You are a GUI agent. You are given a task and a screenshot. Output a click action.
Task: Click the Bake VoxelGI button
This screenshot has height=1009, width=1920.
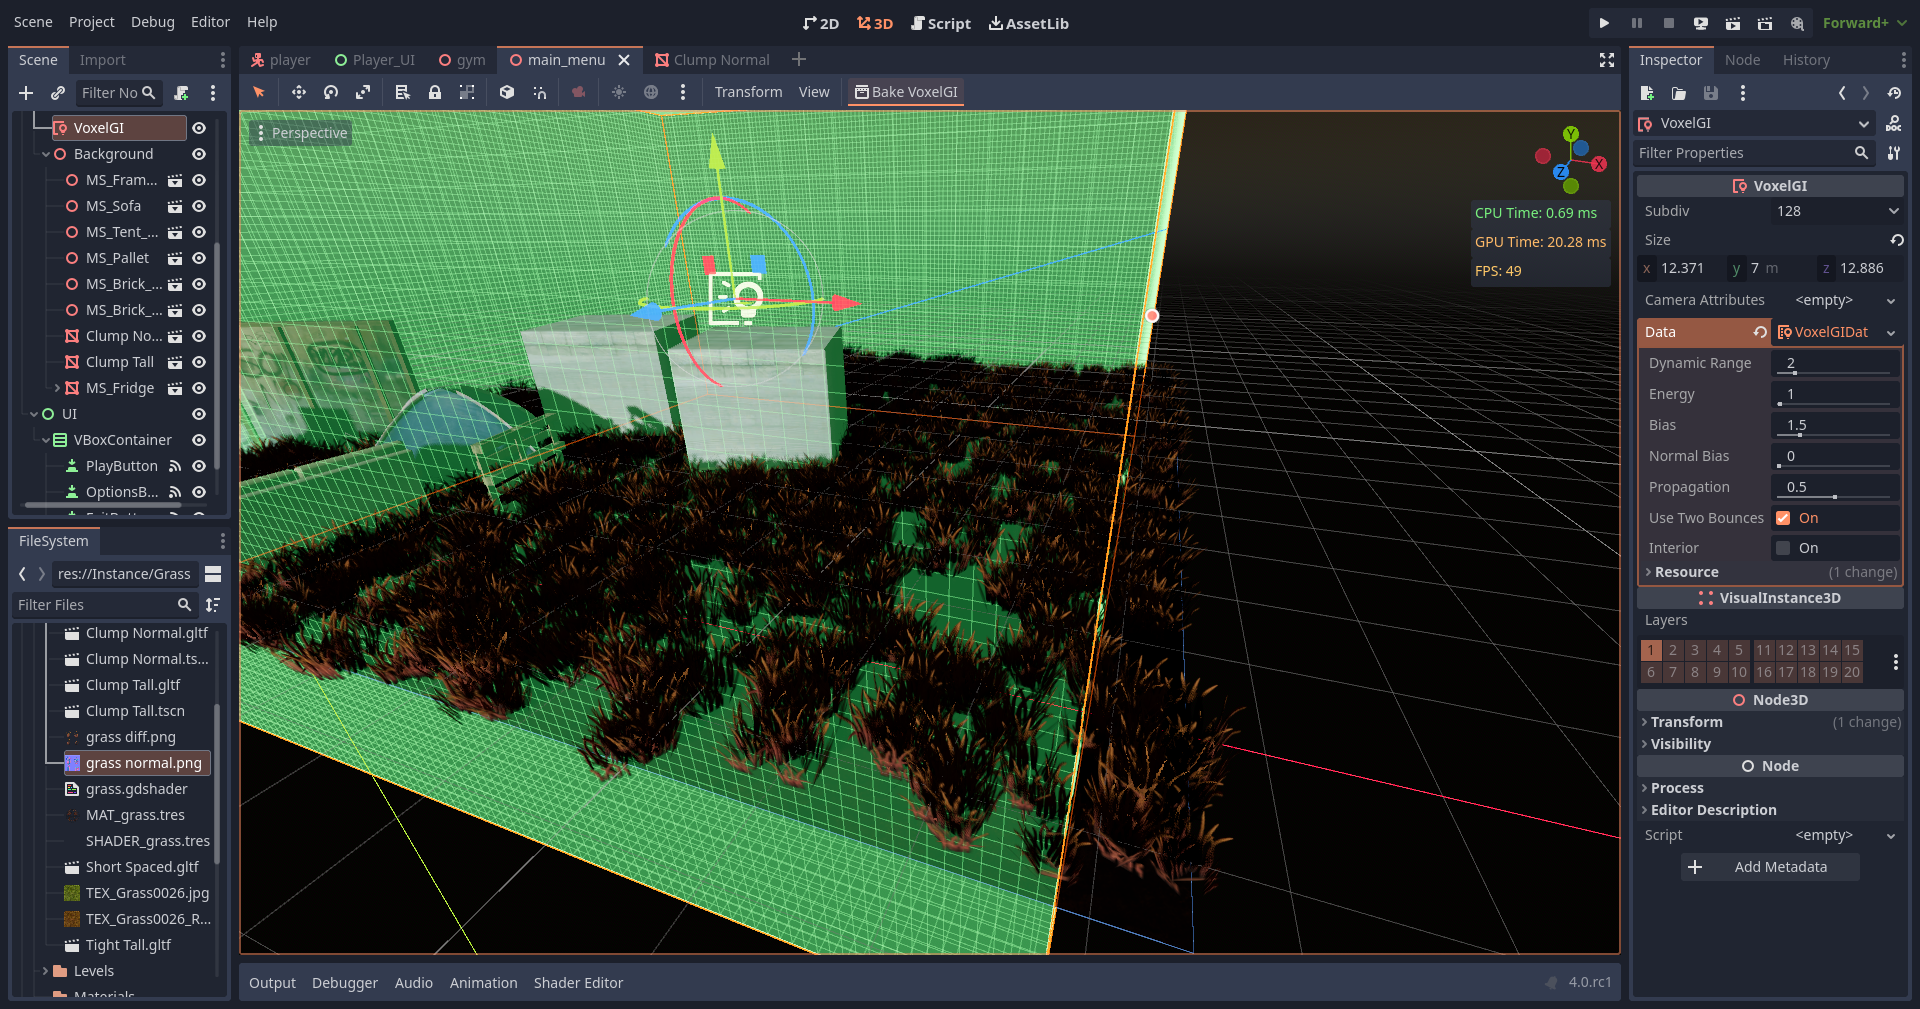pyautogui.click(x=905, y=92)
